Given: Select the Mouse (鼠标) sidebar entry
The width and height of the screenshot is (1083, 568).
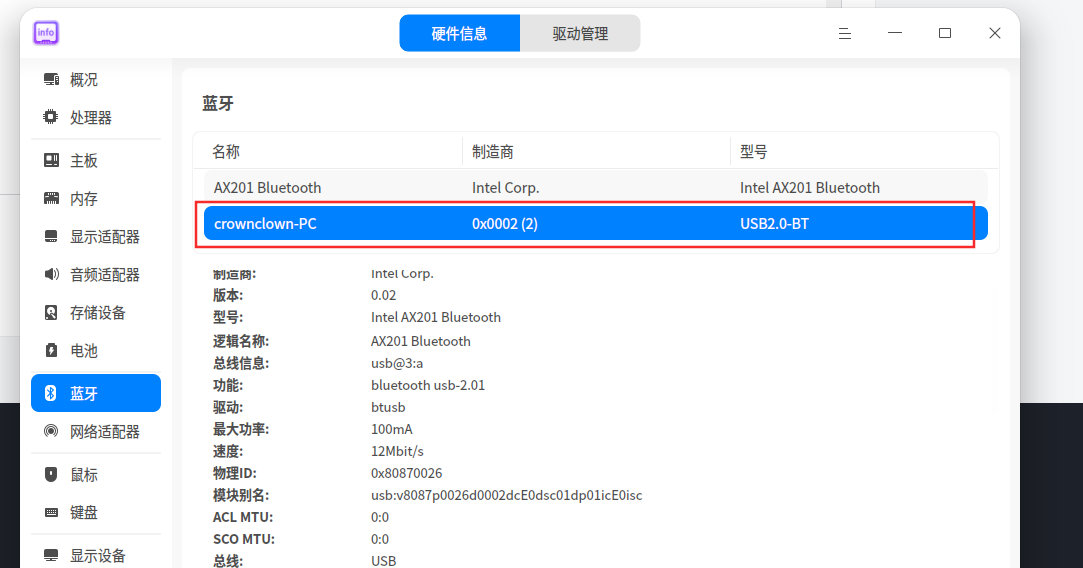Looking at the screenshot, I should (x=96, y=475).
